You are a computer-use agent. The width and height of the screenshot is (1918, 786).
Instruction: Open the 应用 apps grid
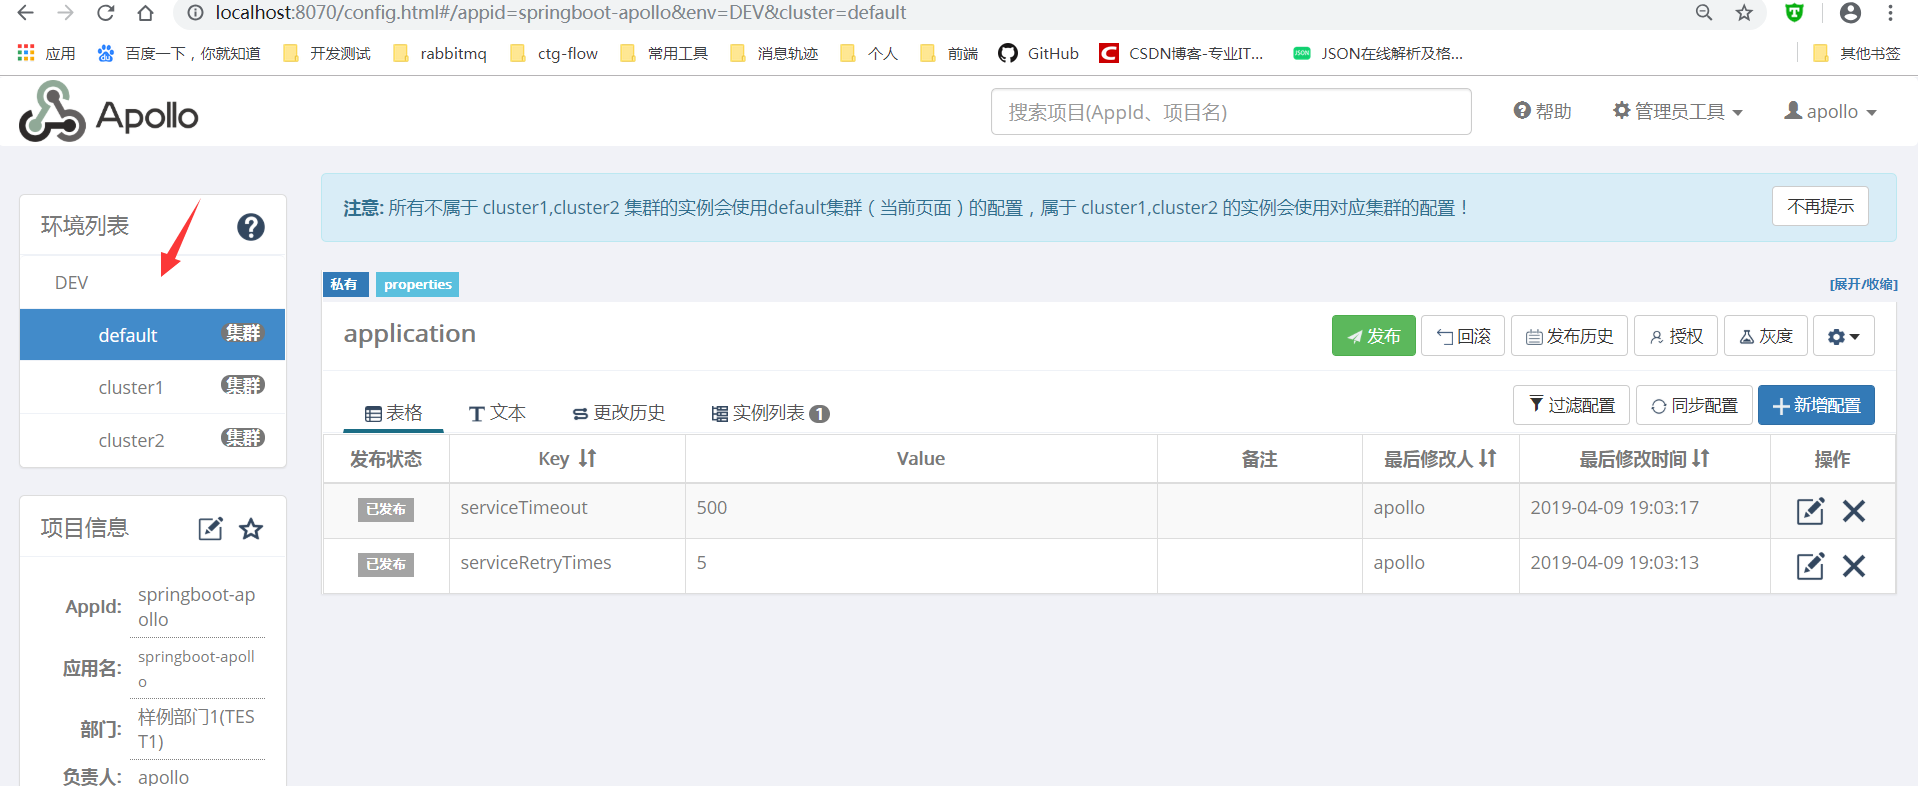pyautogui.click(x=46, y=53)
